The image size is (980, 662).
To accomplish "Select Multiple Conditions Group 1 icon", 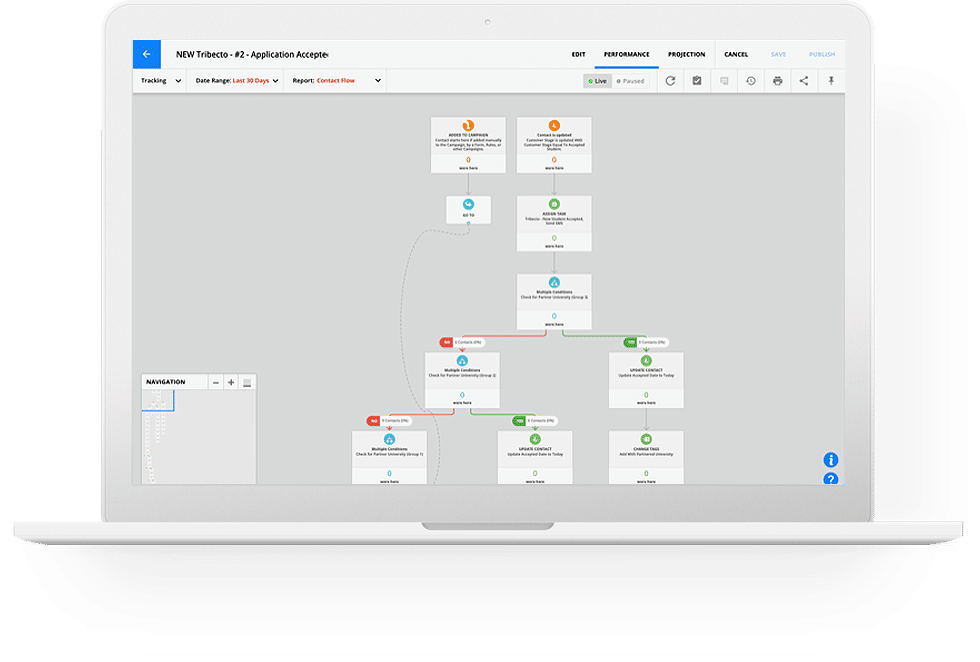I will [389, 439].
